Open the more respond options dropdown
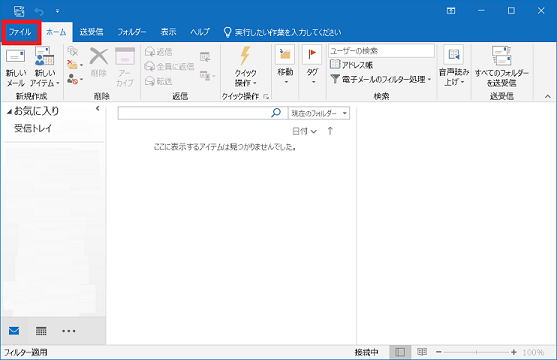The height and width of the screenshot is (360, 557). [x=207, y=76]
